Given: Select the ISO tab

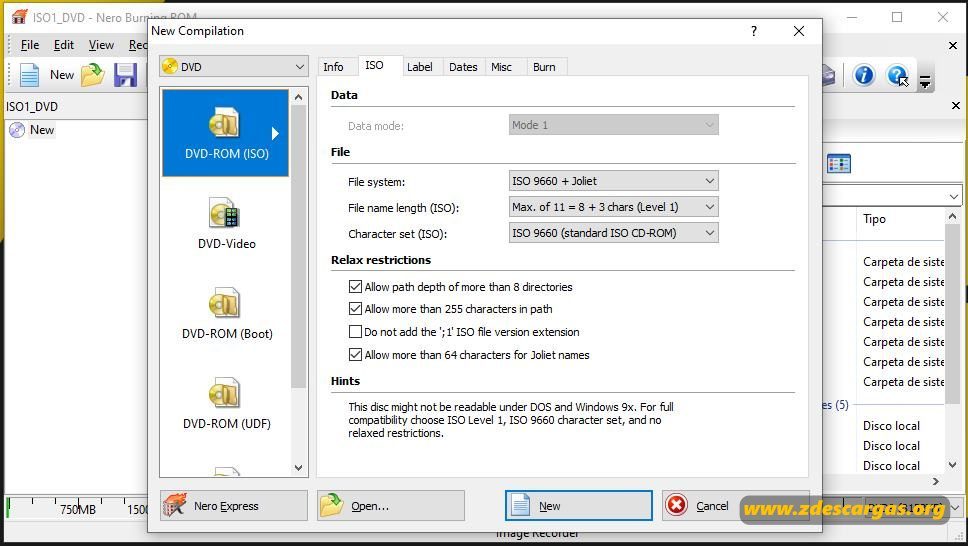Looking at the screenshot, I should tap(374, 65).
